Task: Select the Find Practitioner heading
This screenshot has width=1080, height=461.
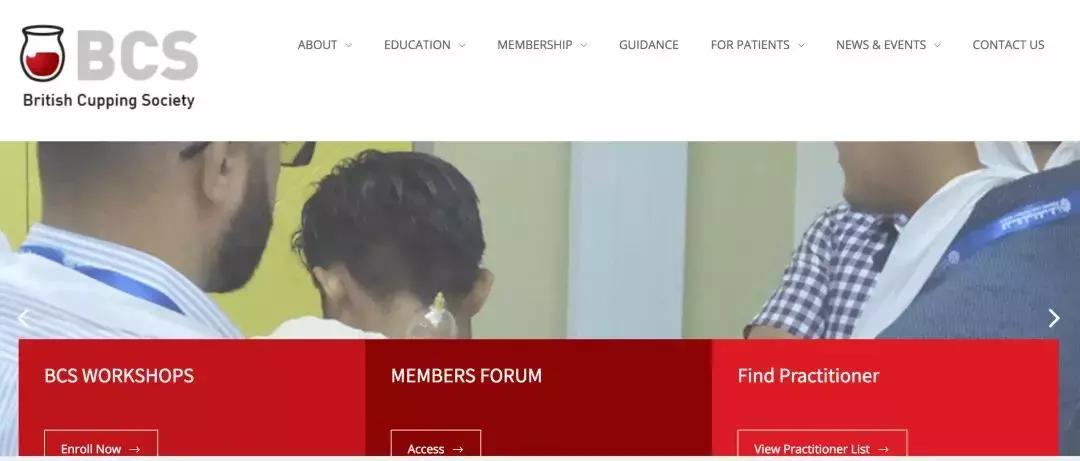Action: point(809,376)
